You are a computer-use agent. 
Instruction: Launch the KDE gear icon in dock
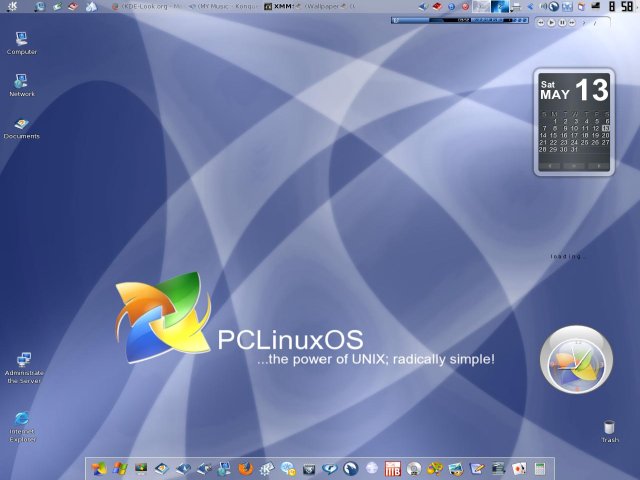[267, 469]
